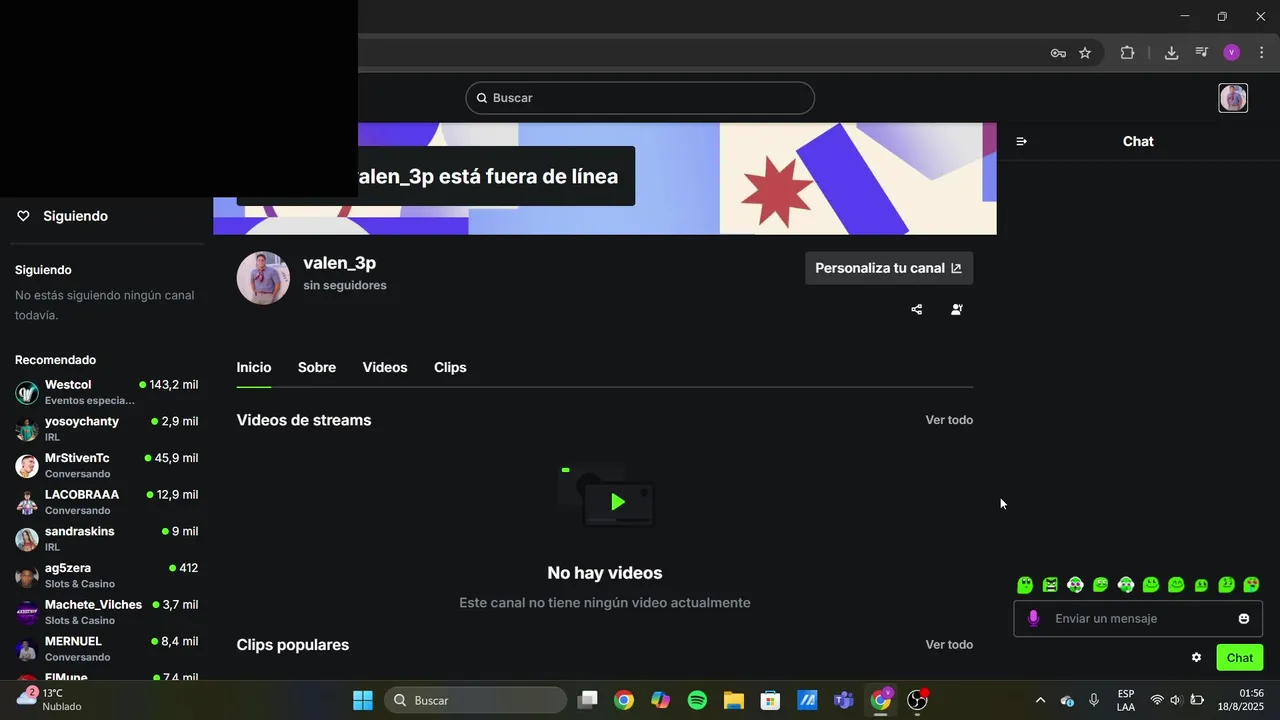Switch to the Clips tab
Image resolution: width=1280 pixels, height=720 pixels.
click(450, 367)
